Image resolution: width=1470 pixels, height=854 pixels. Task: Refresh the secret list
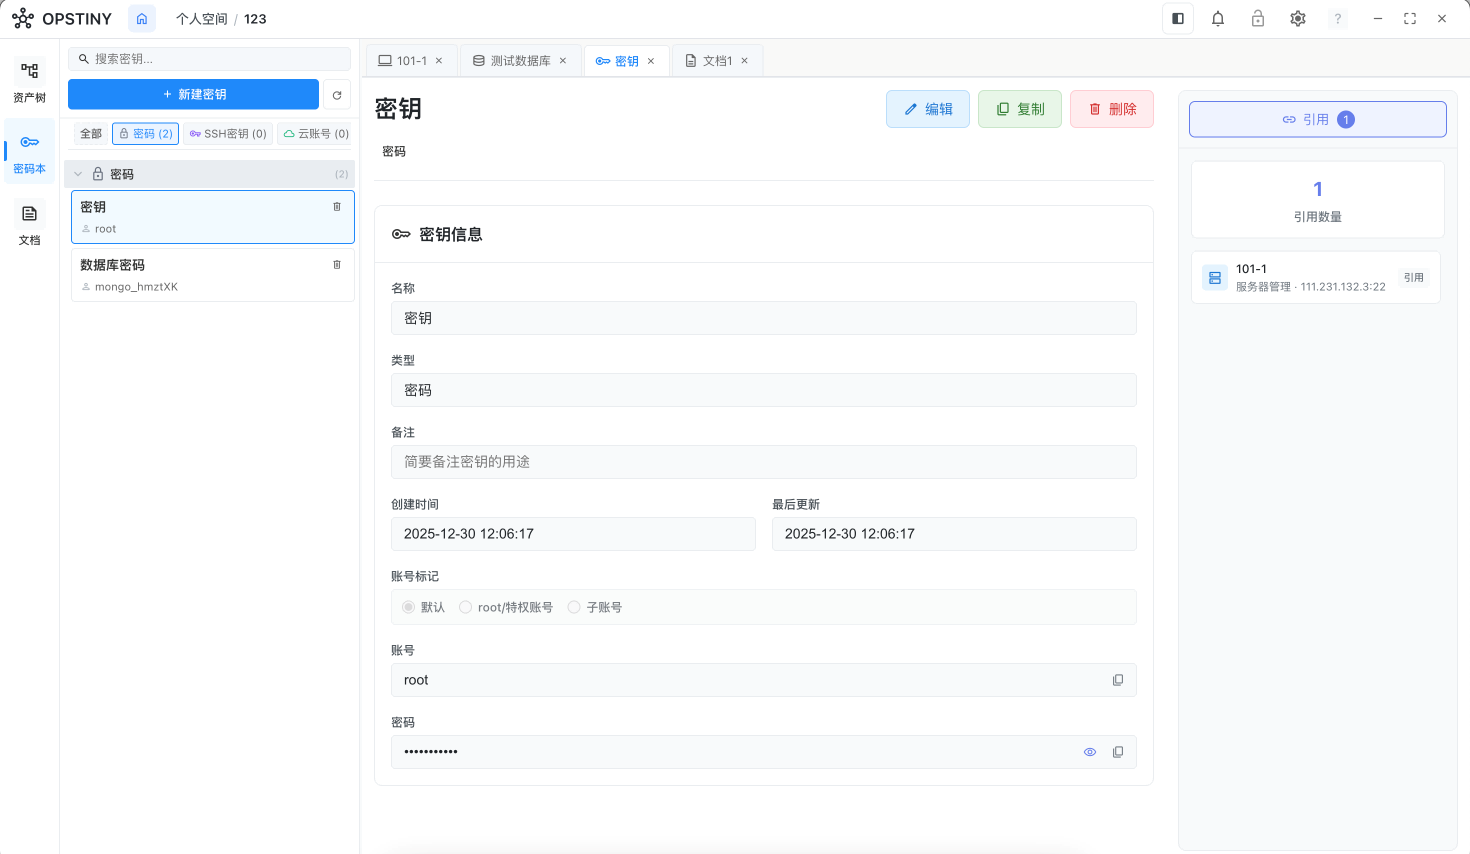[x=337, y=94]
